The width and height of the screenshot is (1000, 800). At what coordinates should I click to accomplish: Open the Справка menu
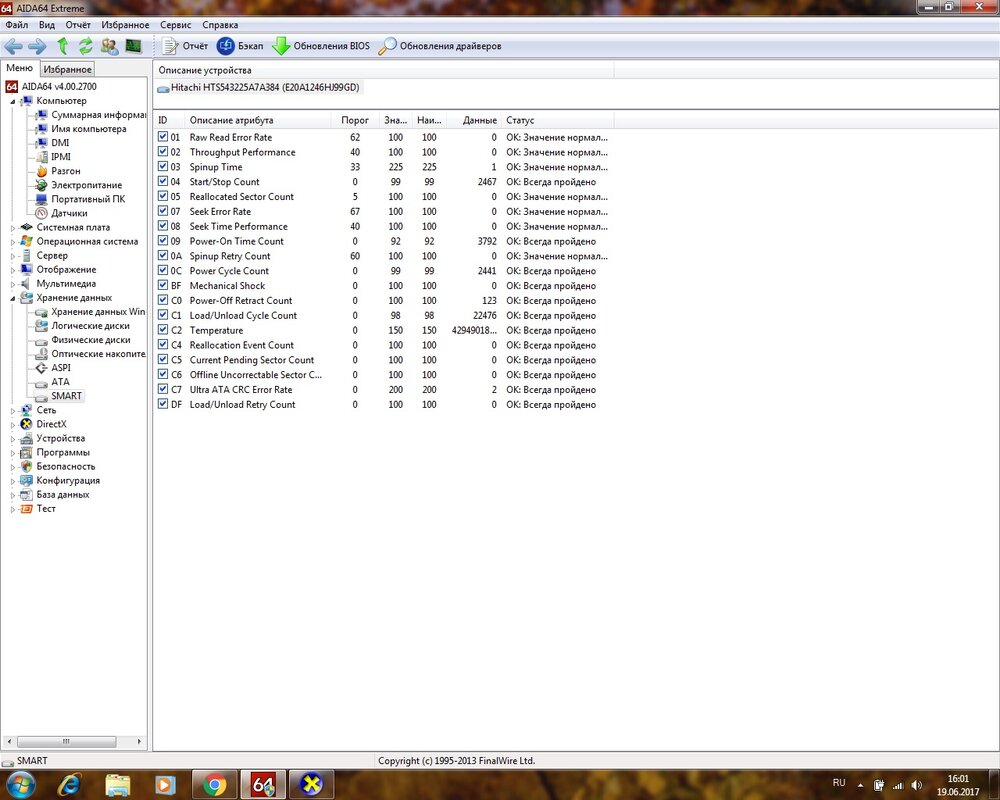tap(220, 25)
